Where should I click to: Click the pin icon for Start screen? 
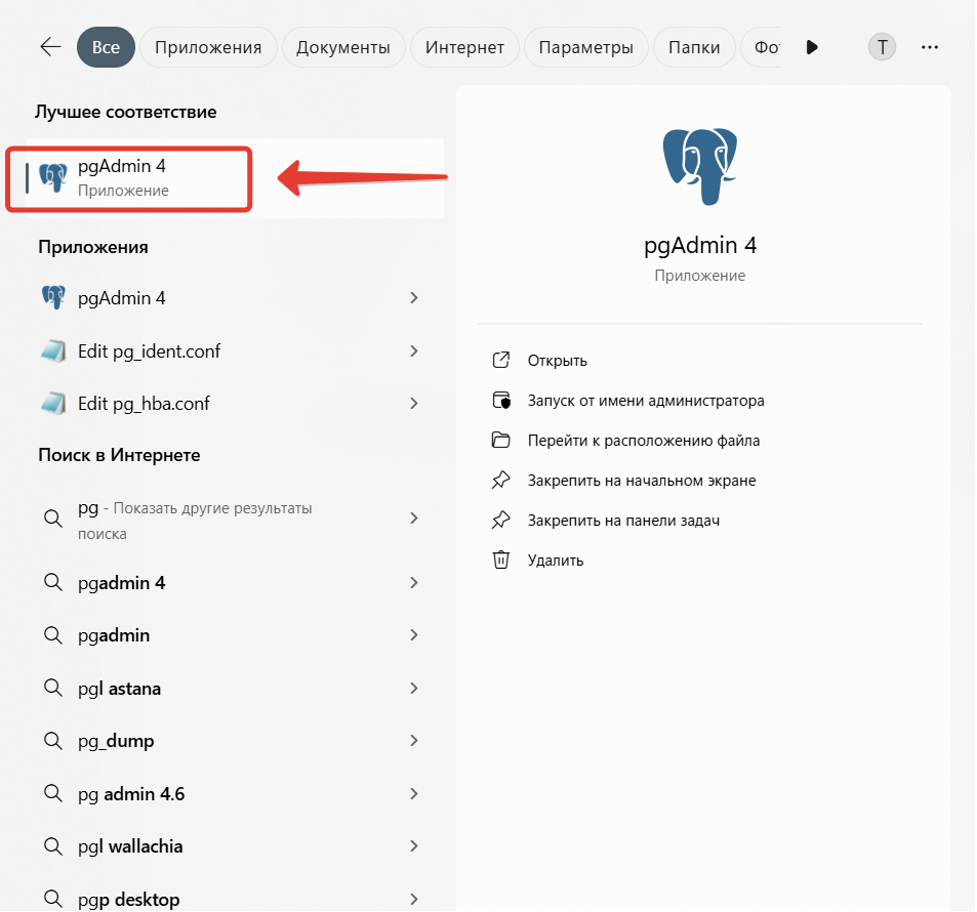(501, 480)
